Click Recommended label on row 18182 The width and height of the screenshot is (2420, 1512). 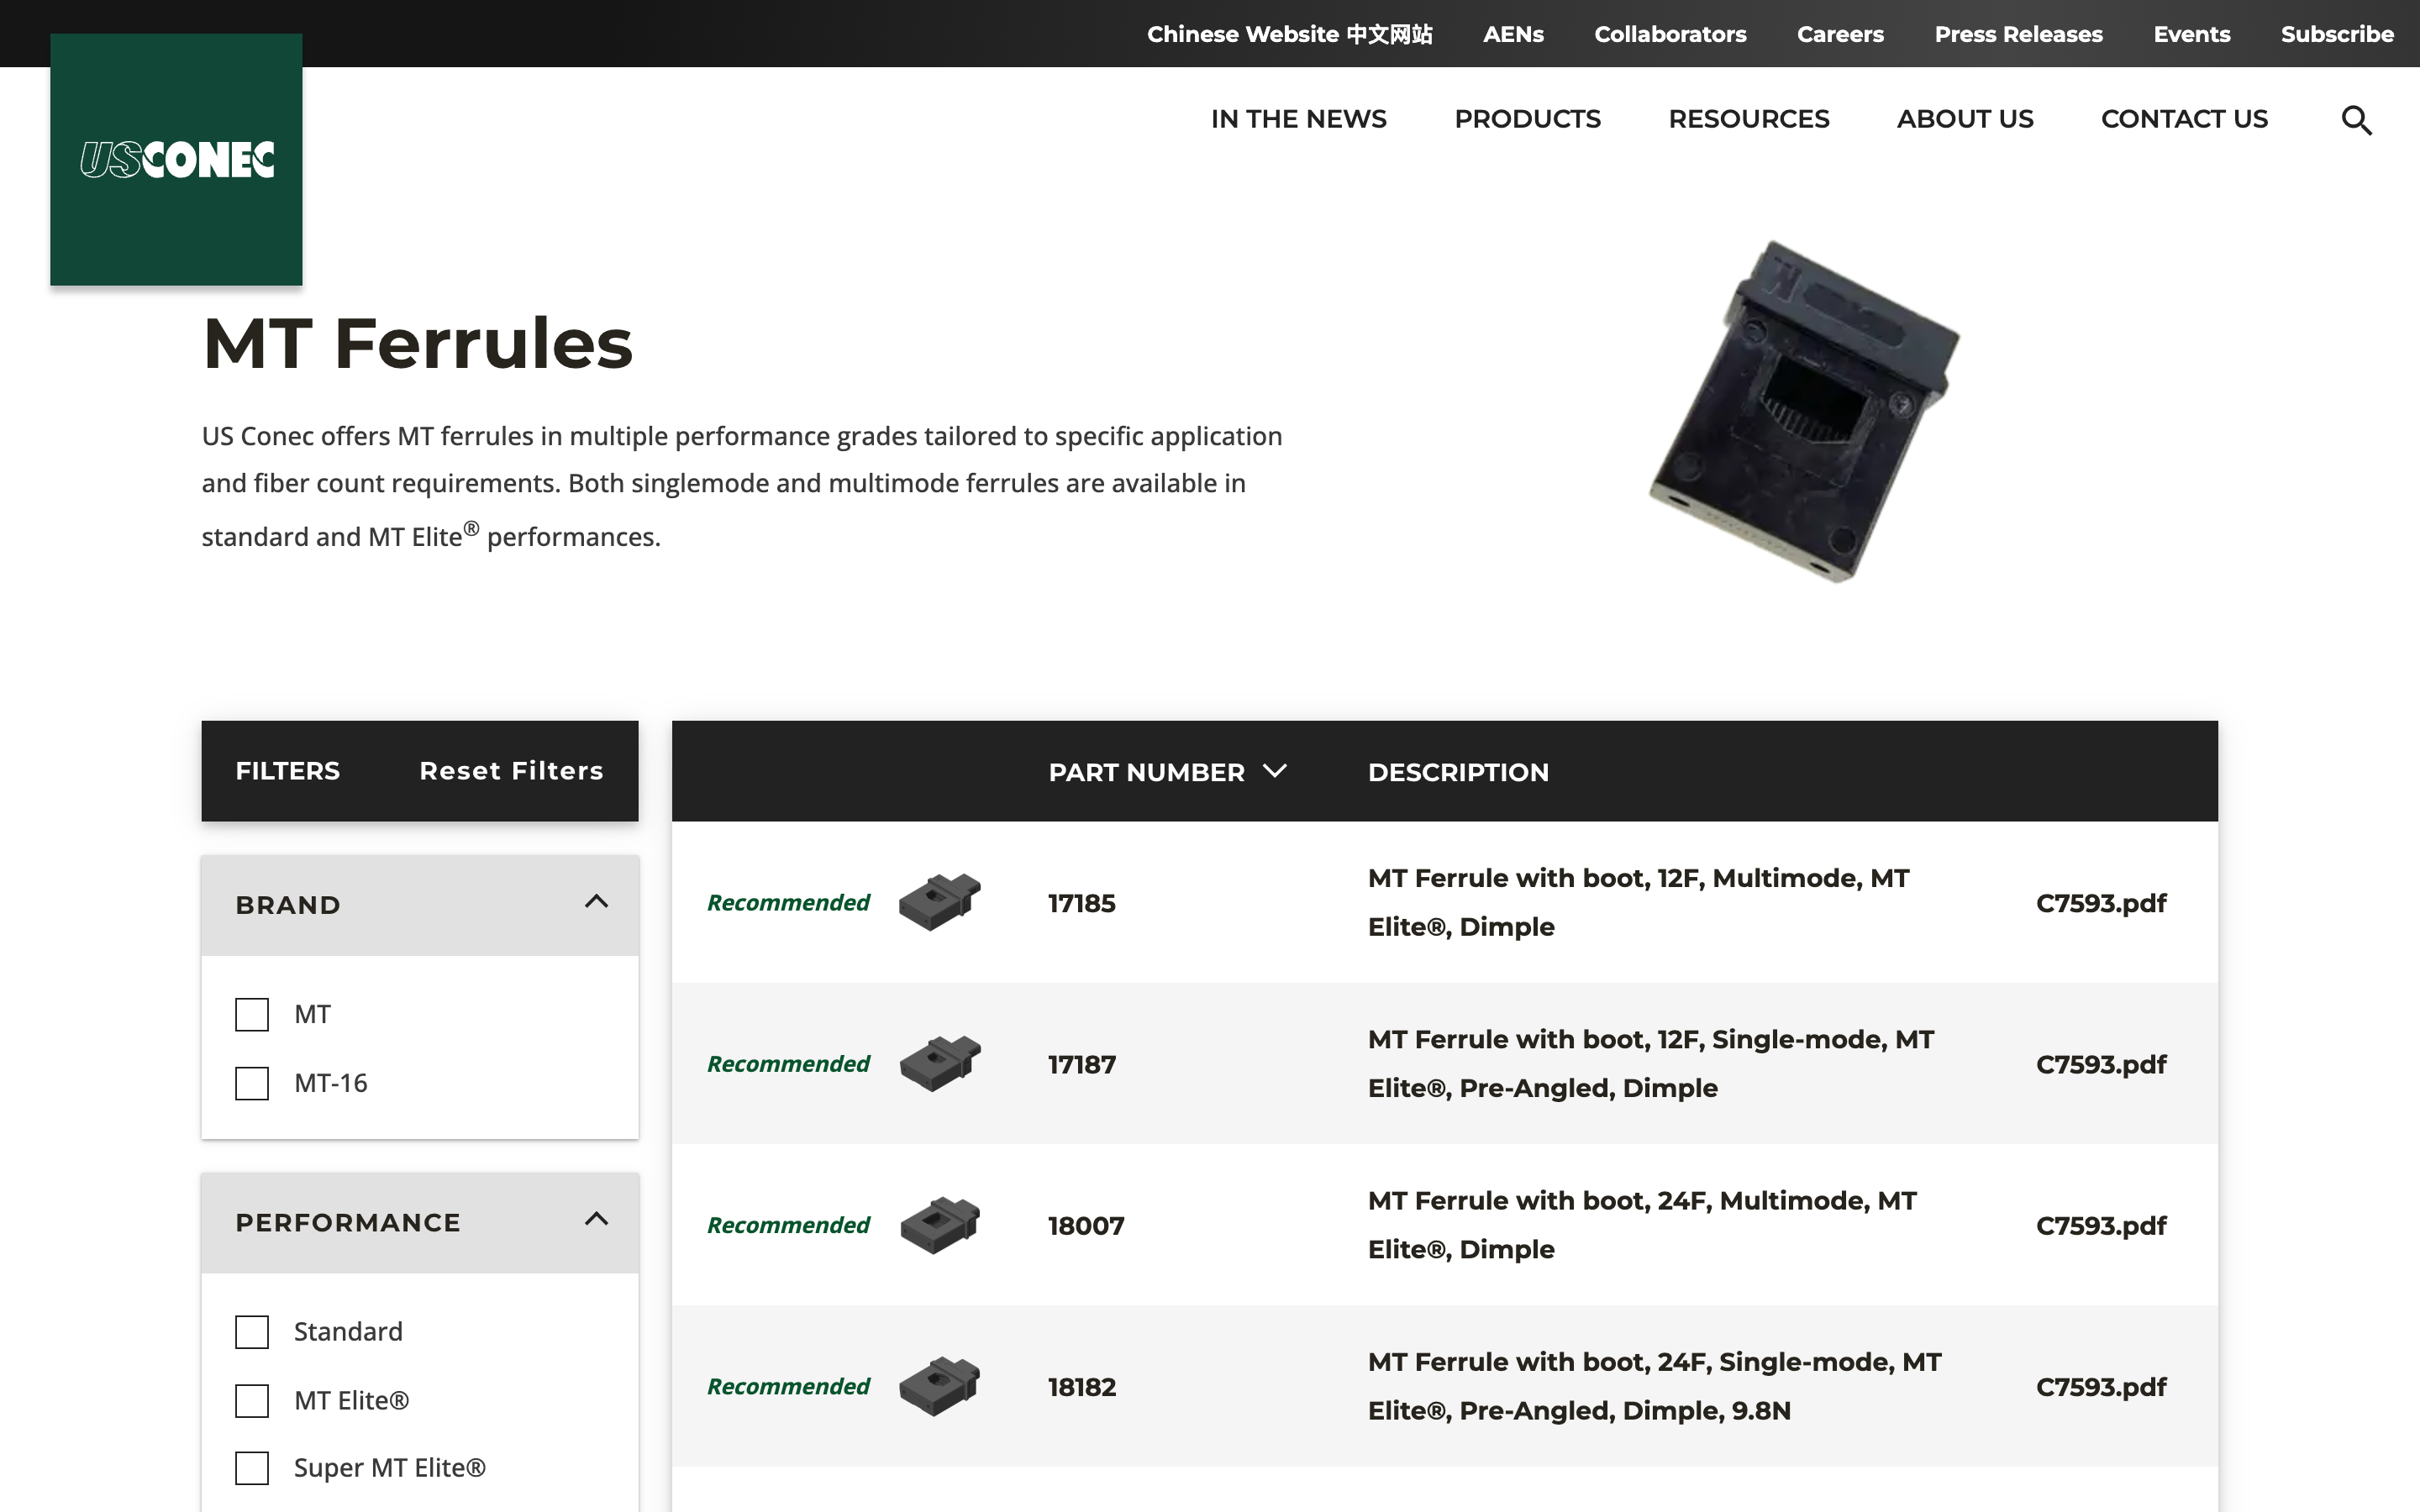pos(788,1387)
